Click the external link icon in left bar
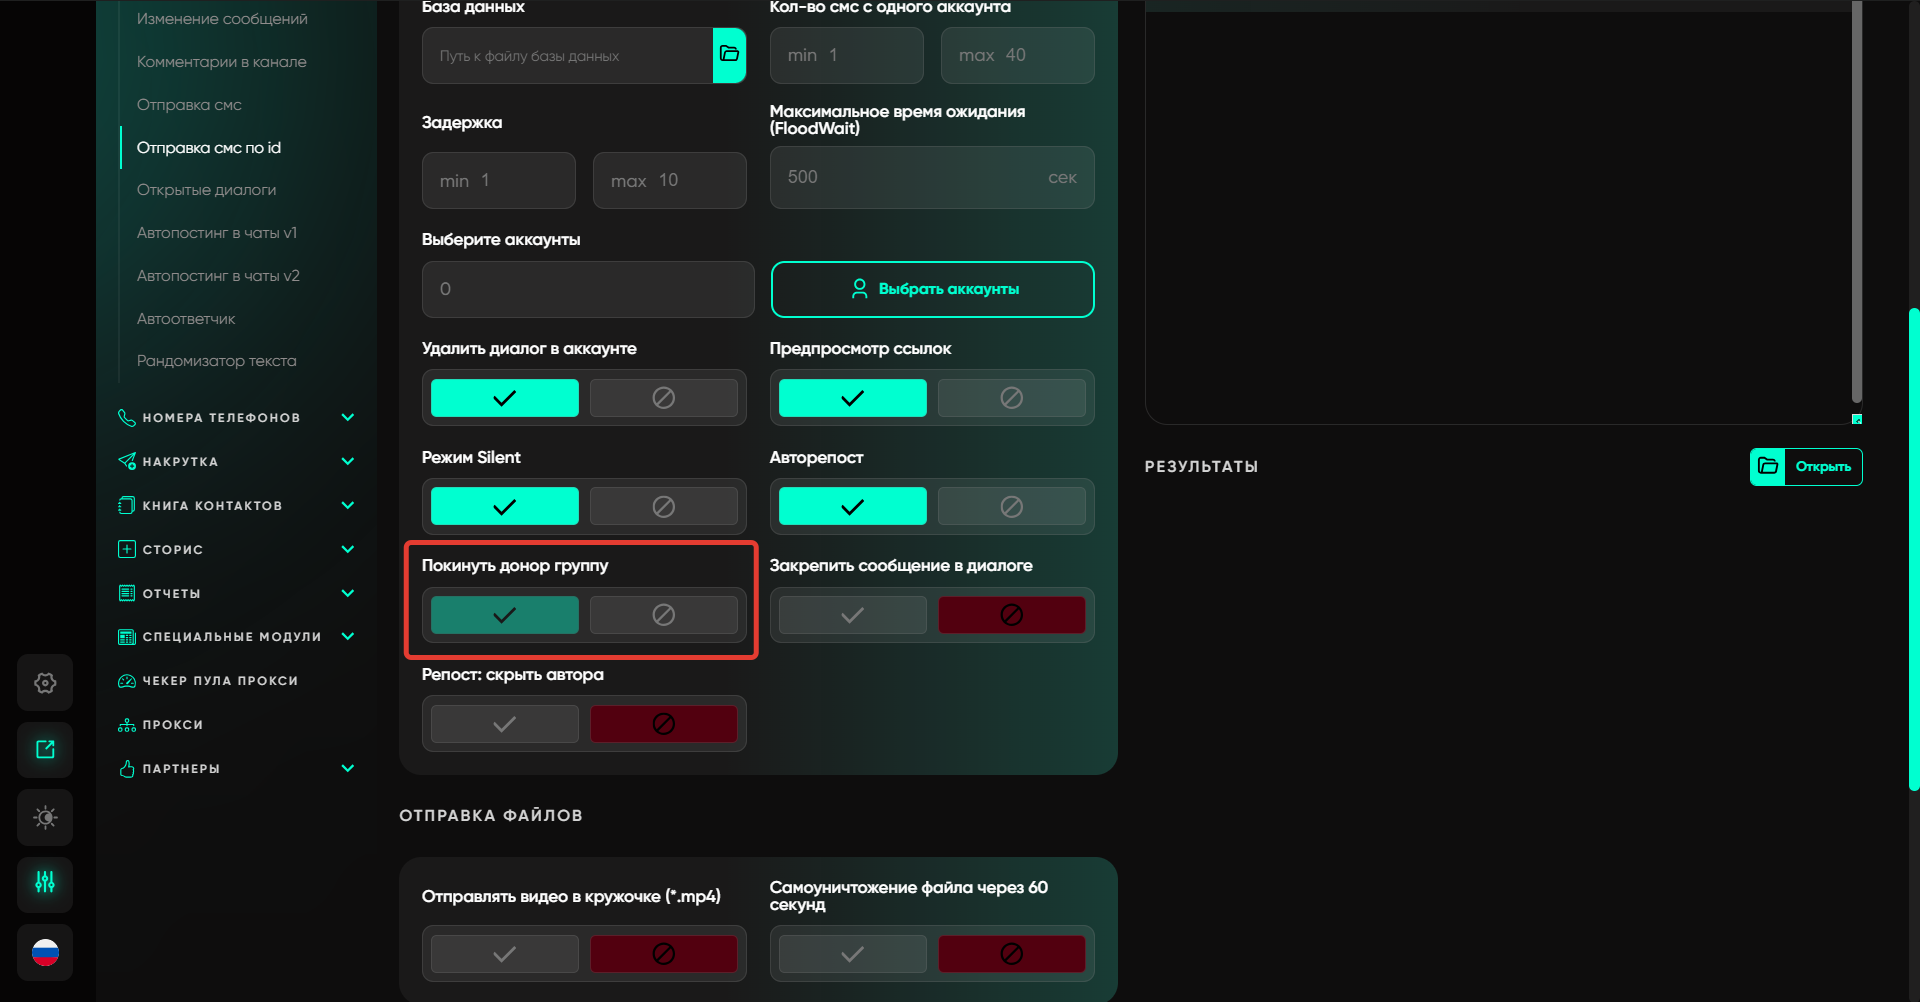The width and height of the screenshot is (1920, 1002). click(x=45, y=750)
